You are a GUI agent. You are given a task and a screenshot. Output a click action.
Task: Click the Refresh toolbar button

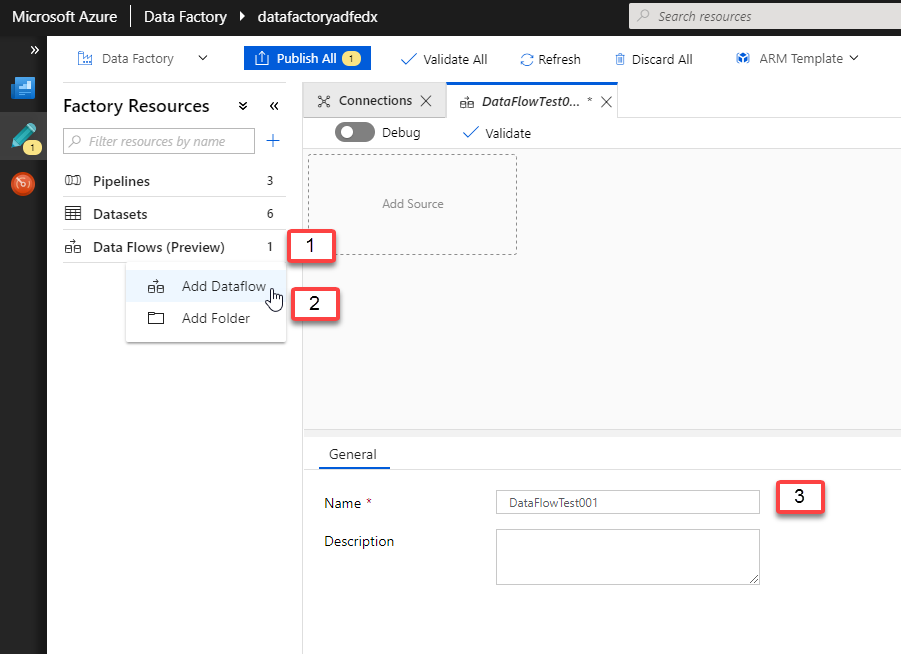point(550,59)
